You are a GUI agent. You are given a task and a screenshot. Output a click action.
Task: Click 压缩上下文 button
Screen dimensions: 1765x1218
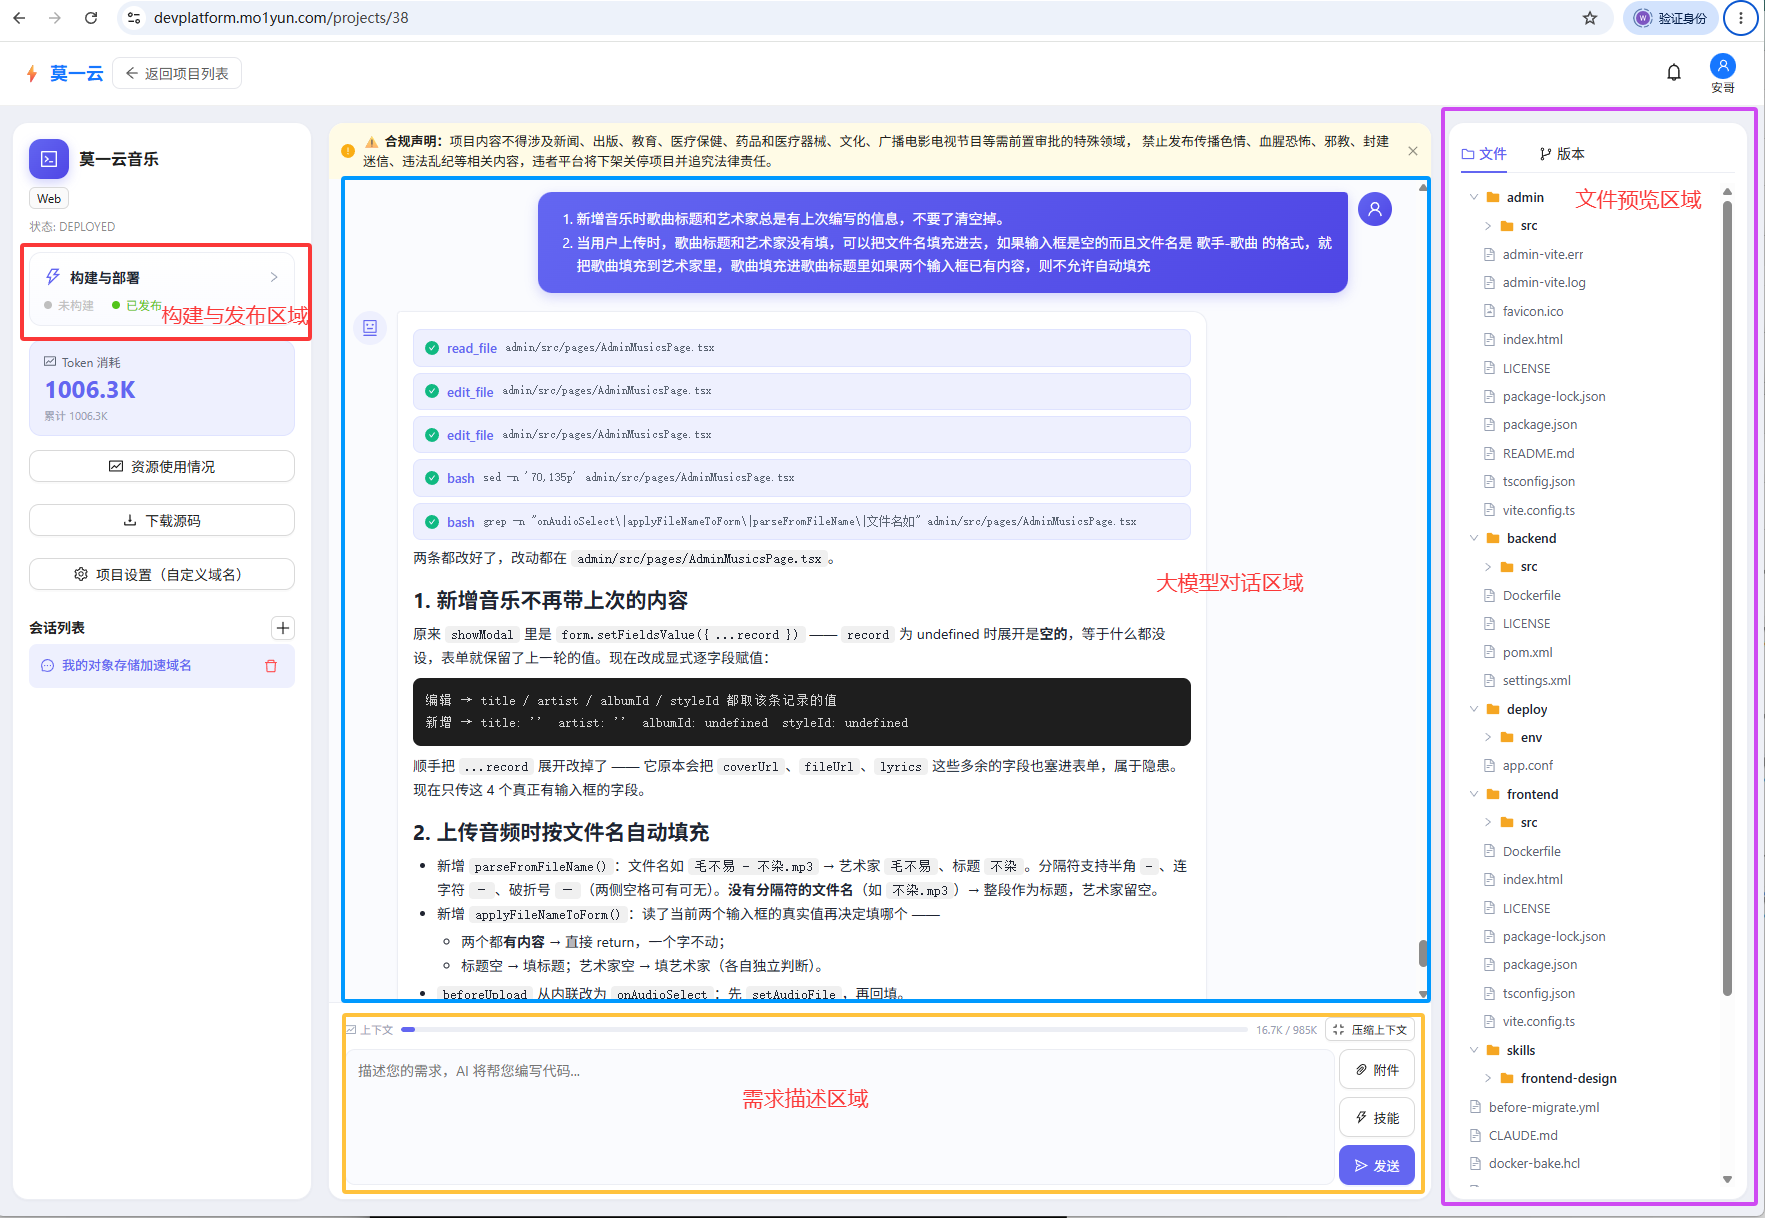[x=1370, y=1030]
